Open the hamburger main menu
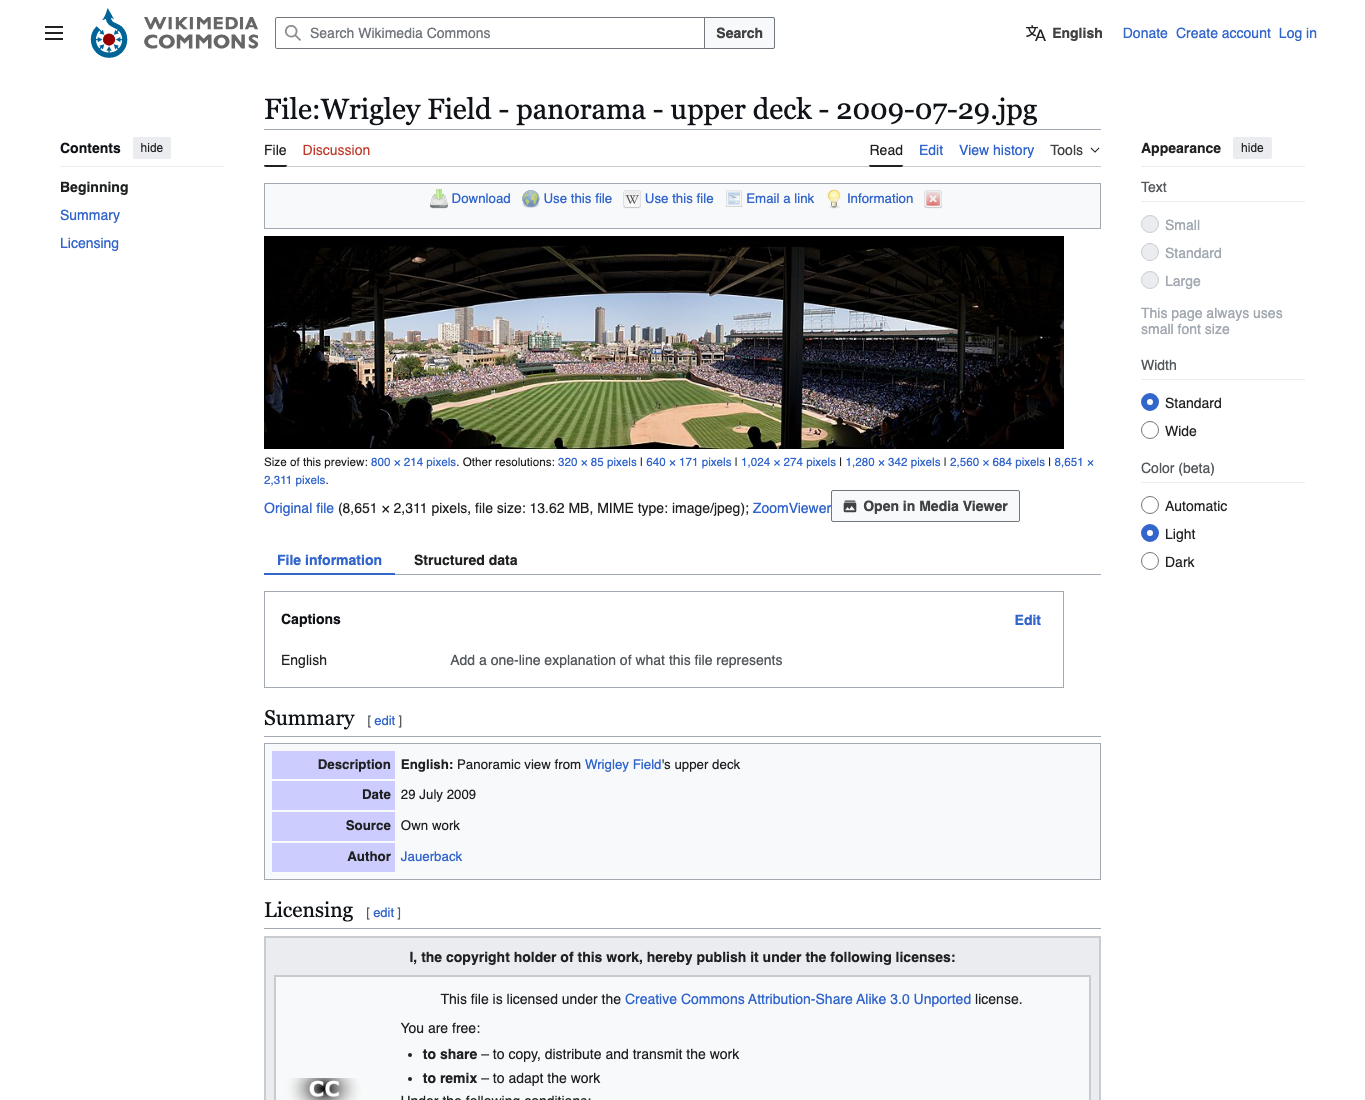The height and width of the screenshot is (1100, 1365). (x=54, y=33)
